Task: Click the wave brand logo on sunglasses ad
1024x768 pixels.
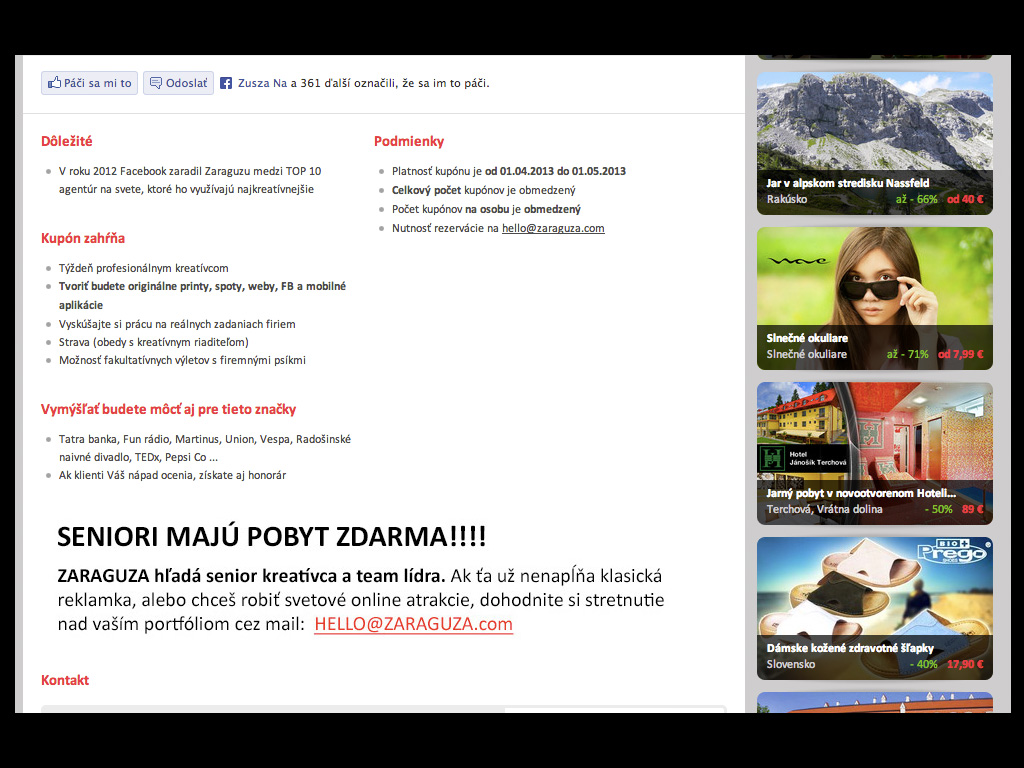Action: tap(798, 261)
